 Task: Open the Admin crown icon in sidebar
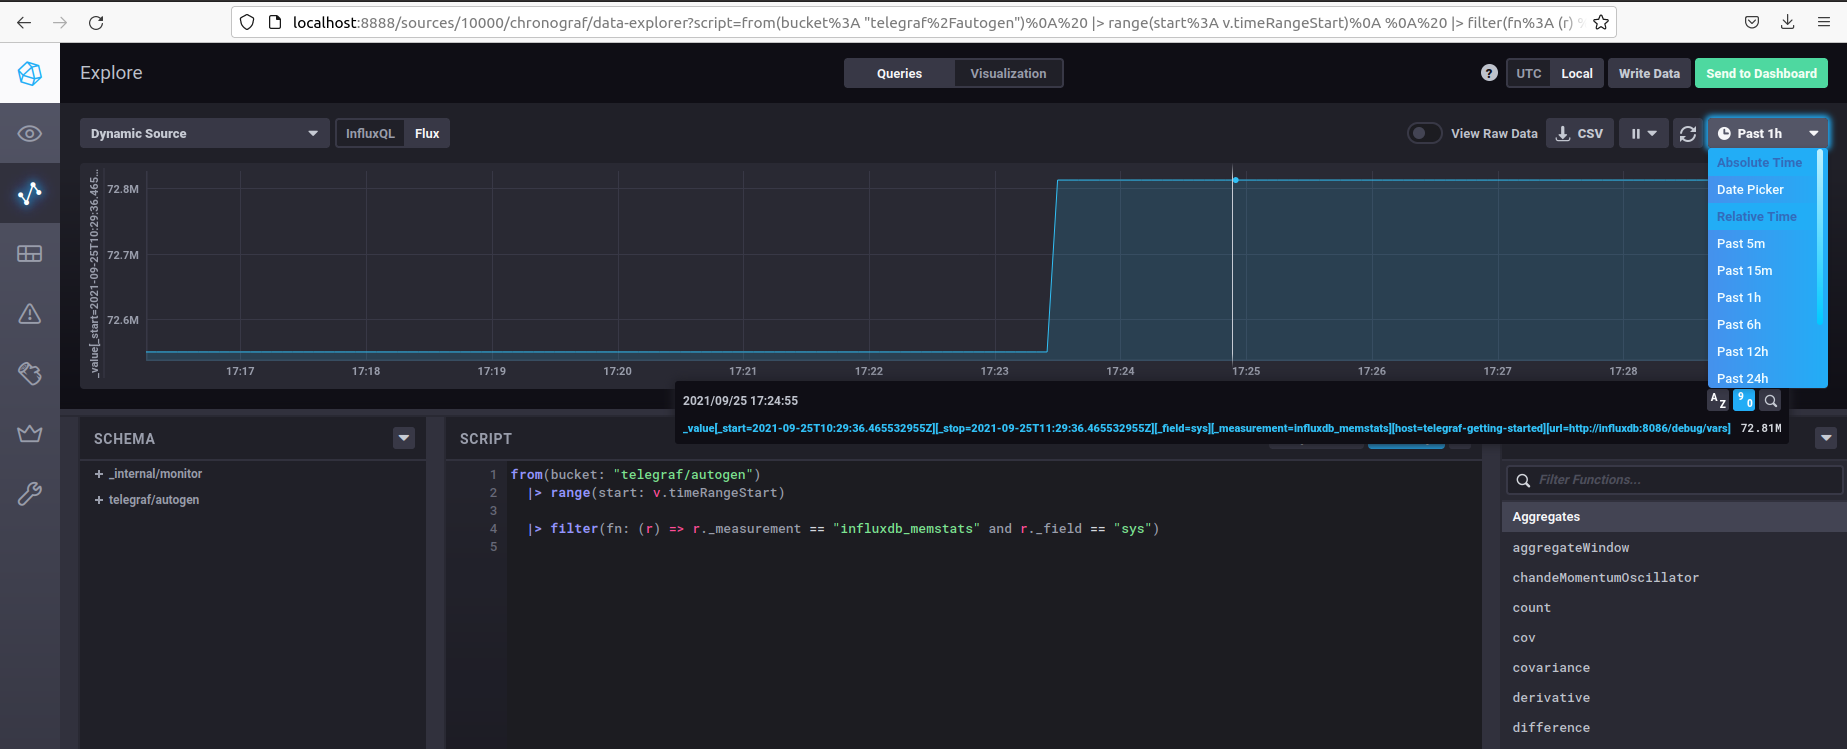pyautogui.click(x=30, y=433)
